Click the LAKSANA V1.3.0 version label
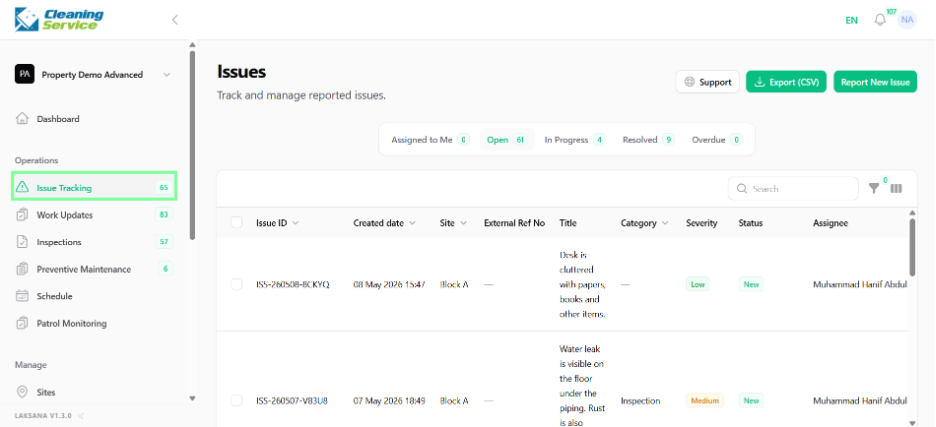 [44, 416]
